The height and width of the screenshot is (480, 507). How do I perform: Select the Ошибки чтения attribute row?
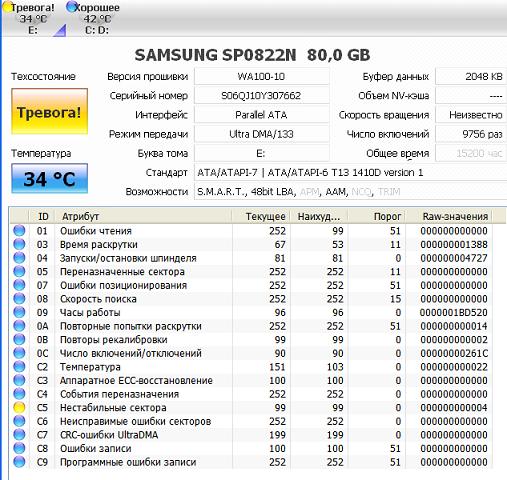point(251,231)
